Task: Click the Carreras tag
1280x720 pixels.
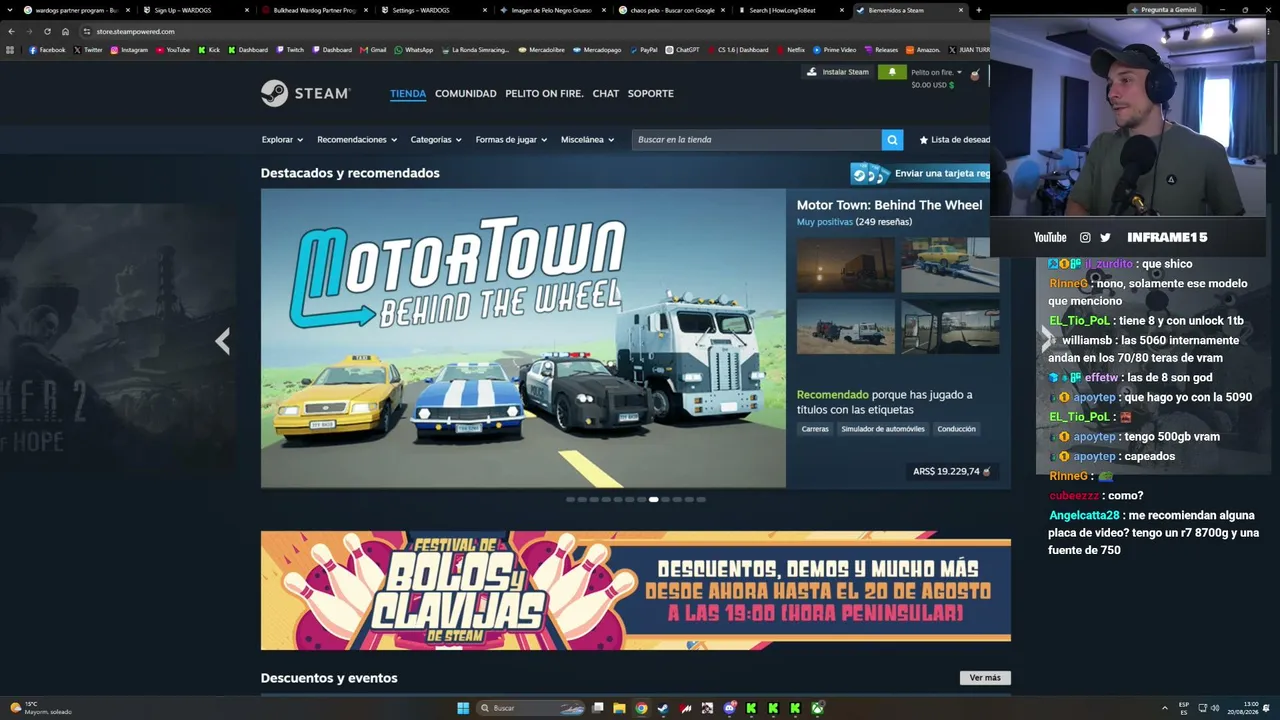Action: point(815,429)
